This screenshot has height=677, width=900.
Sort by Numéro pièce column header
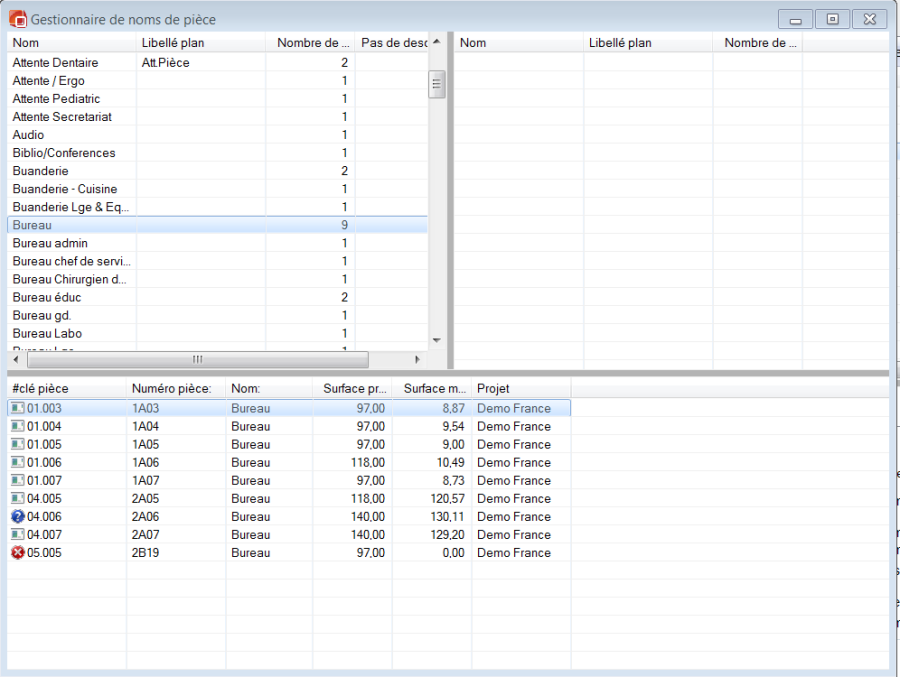coord(175,388)
